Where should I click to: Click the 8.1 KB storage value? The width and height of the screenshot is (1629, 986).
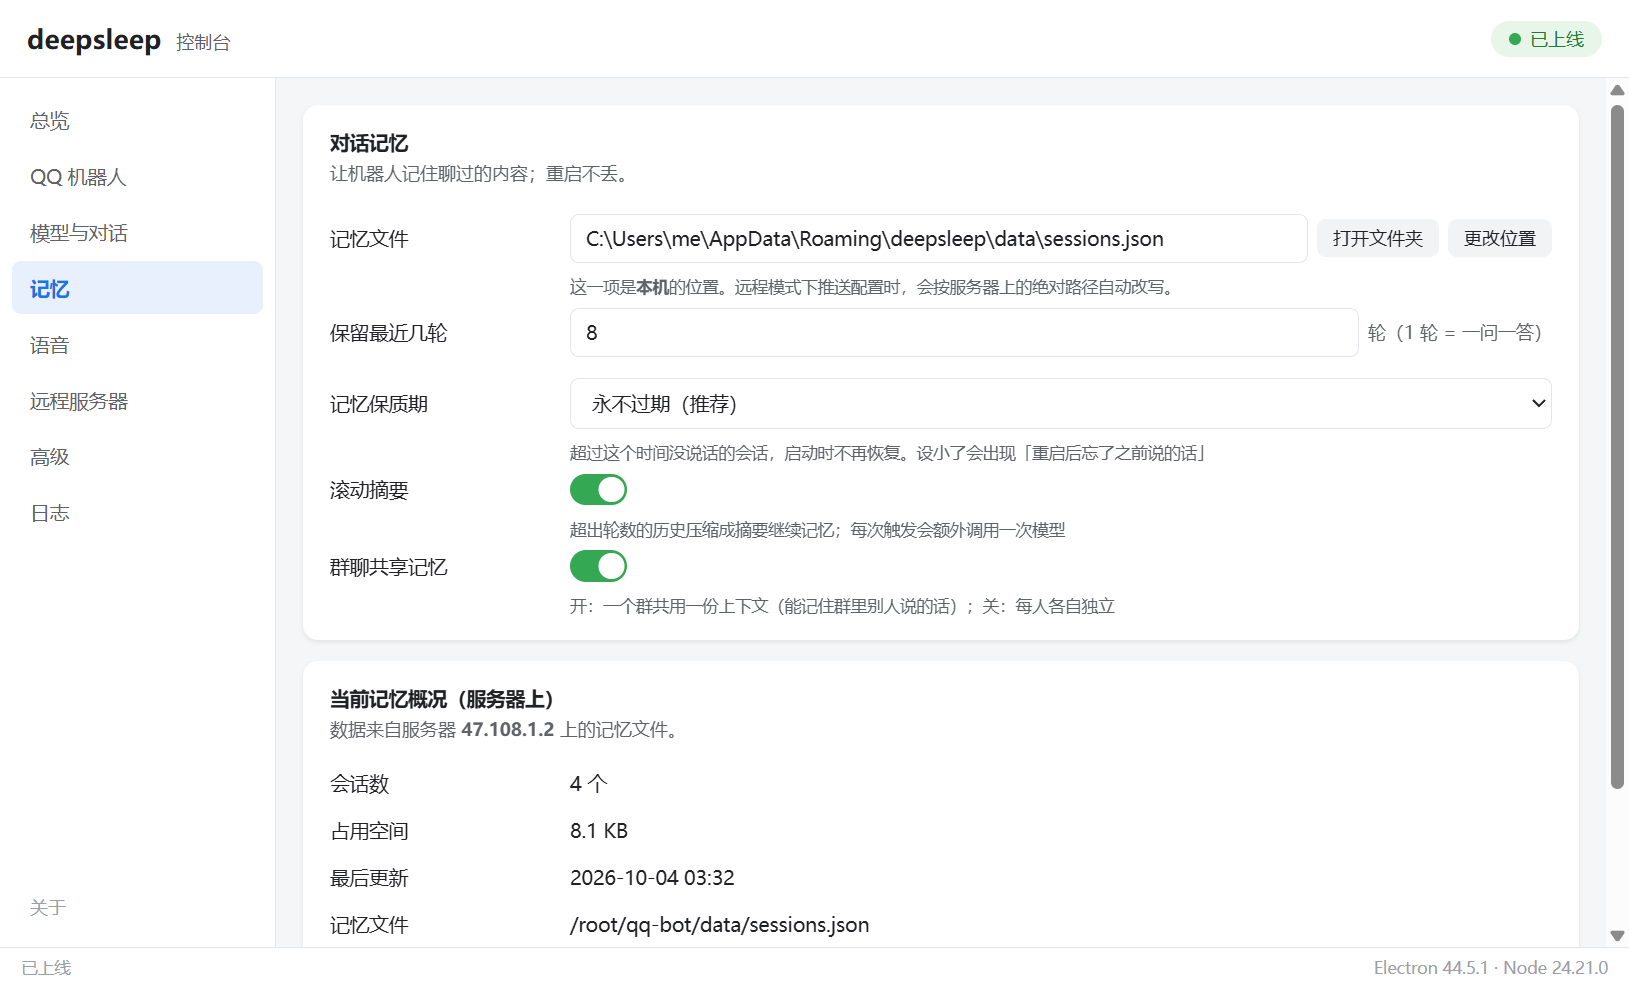[x=599, y=831]
